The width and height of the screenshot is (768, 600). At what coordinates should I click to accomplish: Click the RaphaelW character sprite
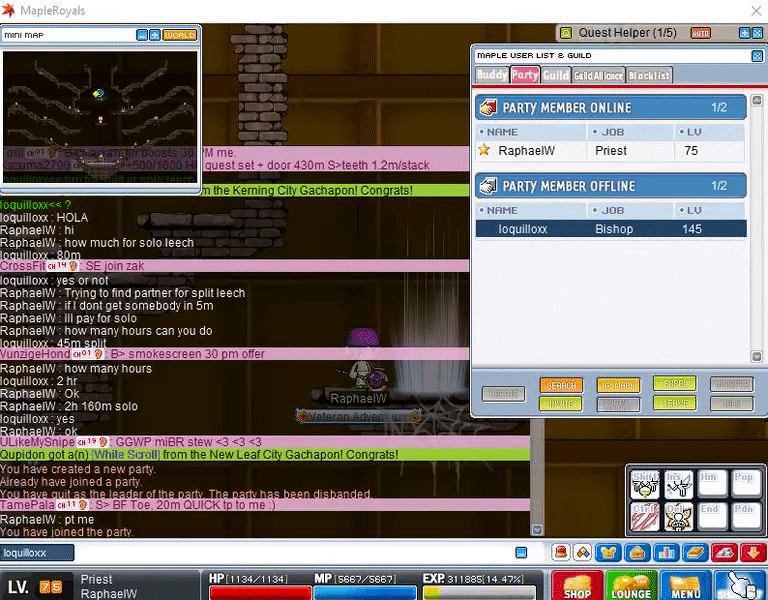click(362, 360)
